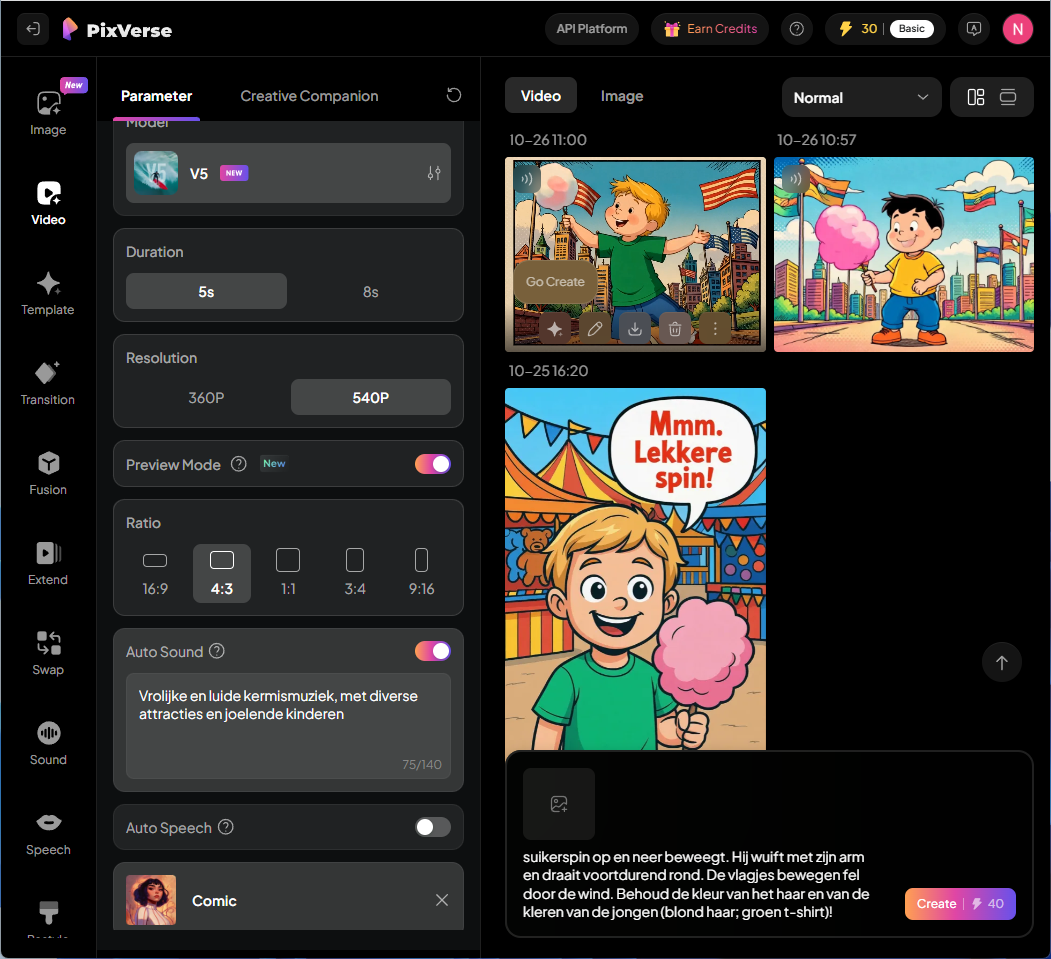Select the Video tool in sidebar
1051x959 pixels.
[x=48, y=203]
